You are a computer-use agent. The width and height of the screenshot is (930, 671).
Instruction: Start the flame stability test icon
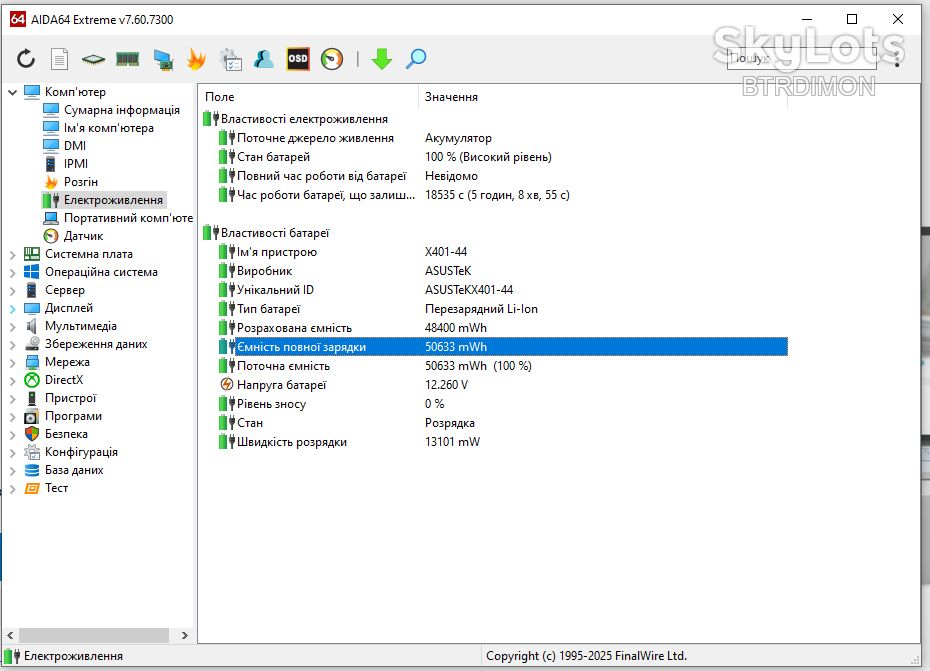click(196, 59)
